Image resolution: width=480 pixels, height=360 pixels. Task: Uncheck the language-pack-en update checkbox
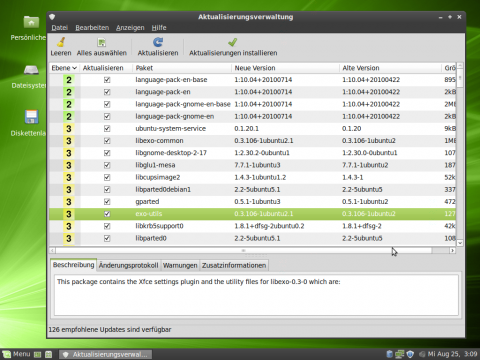click(107, 92)
